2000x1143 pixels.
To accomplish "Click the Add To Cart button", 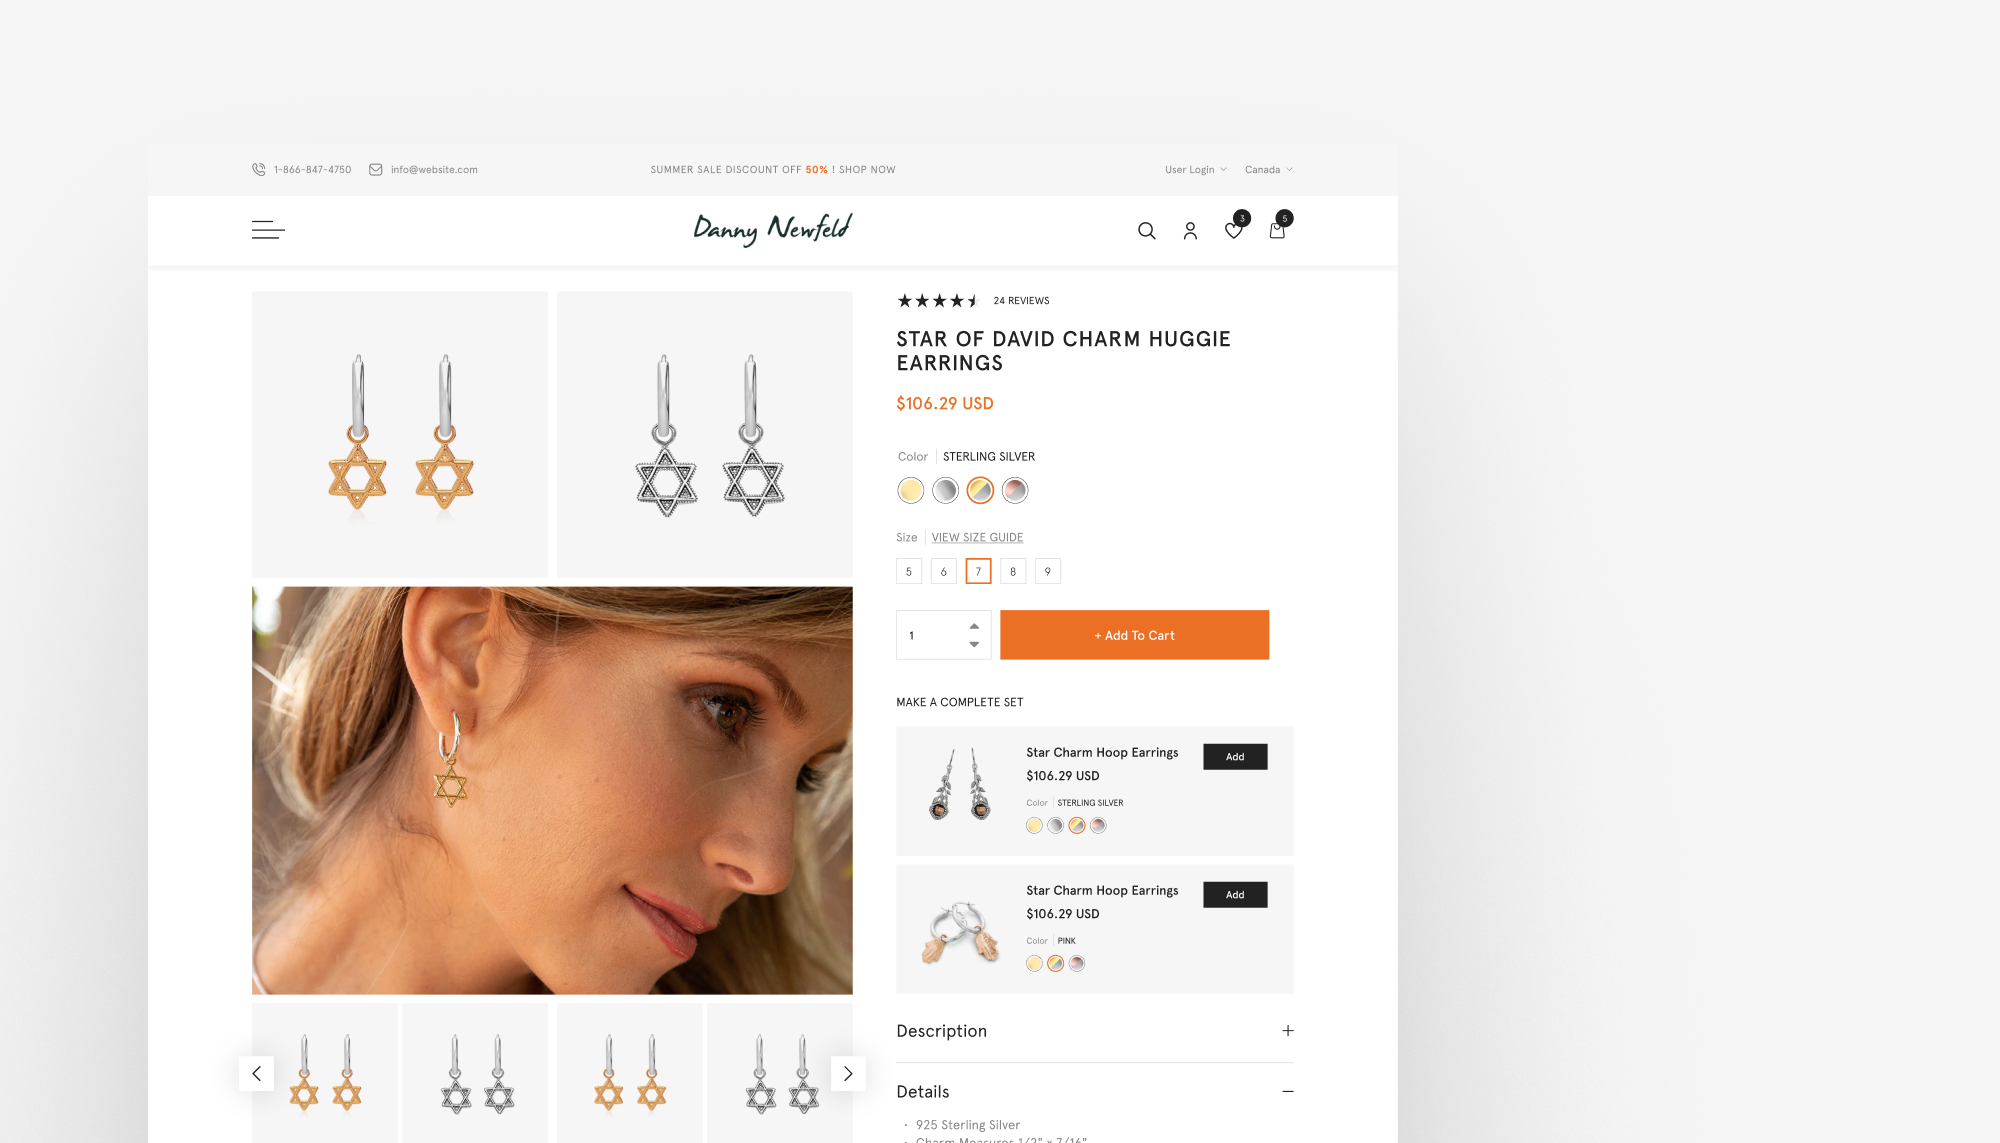I will pyautogui.click(x=1134, y=635).
